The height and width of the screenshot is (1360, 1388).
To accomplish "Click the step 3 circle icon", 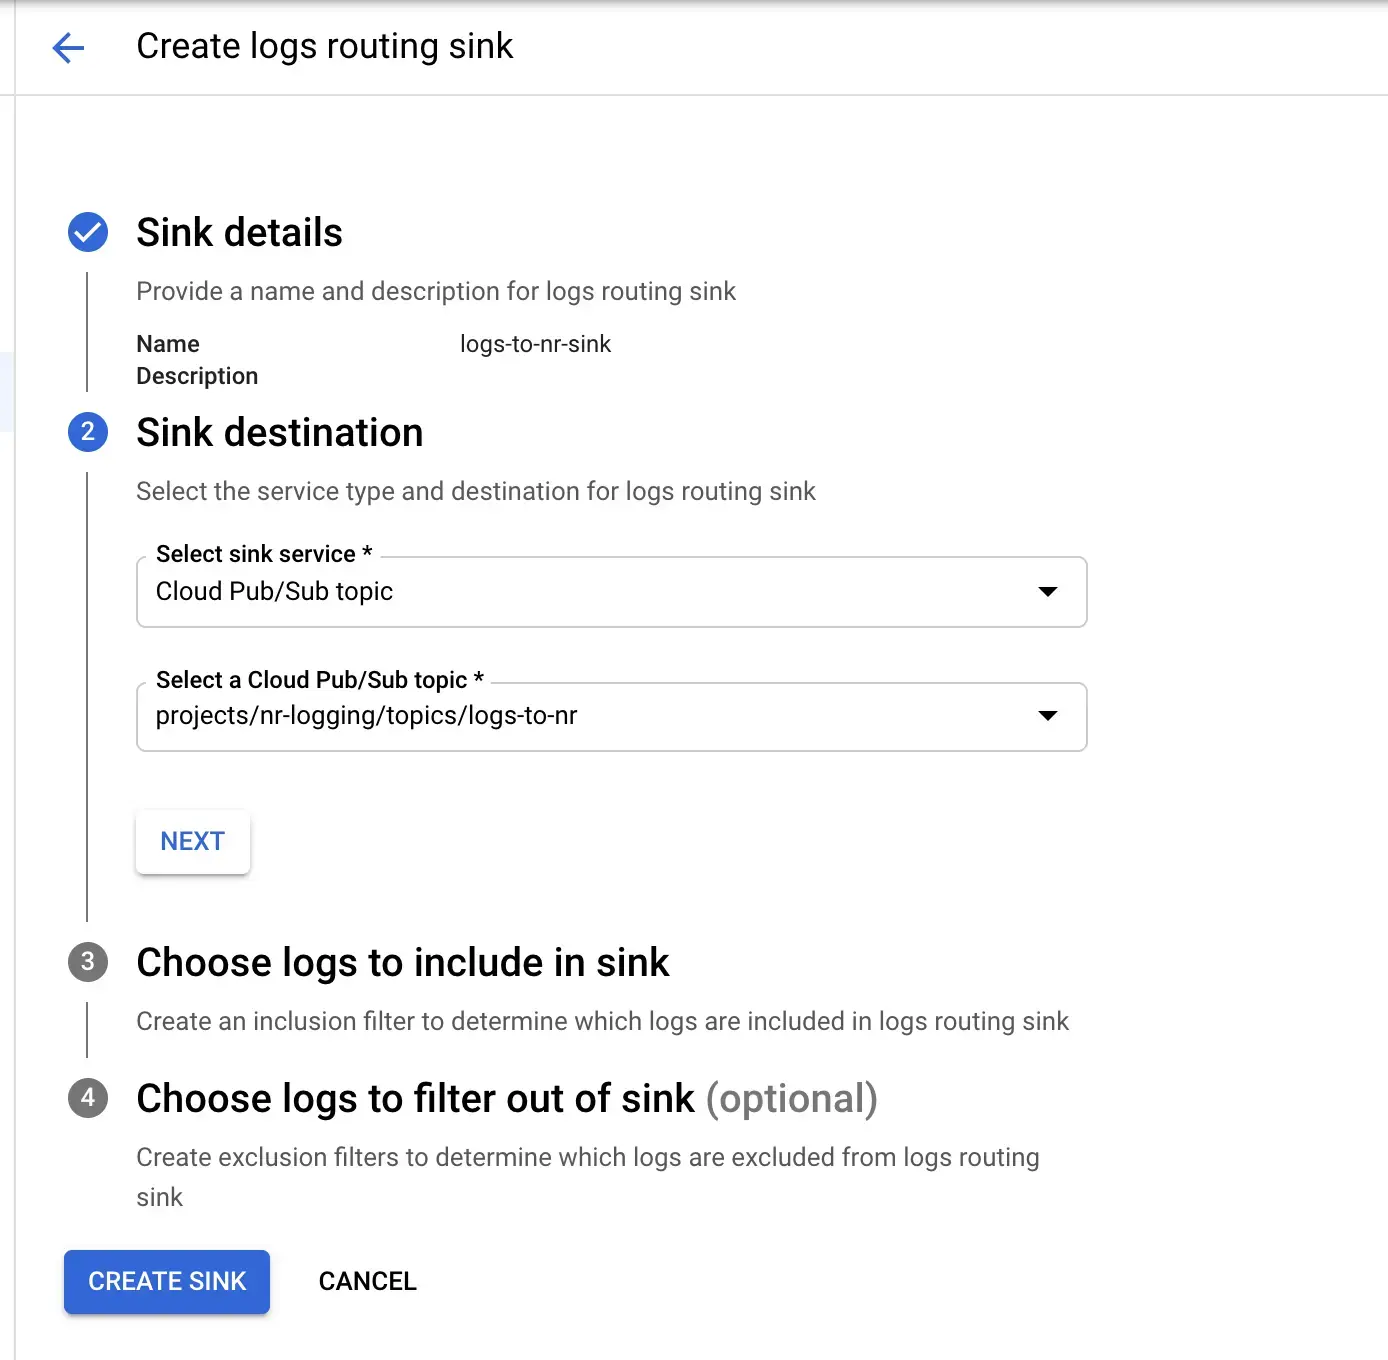I will click(88, 962).
